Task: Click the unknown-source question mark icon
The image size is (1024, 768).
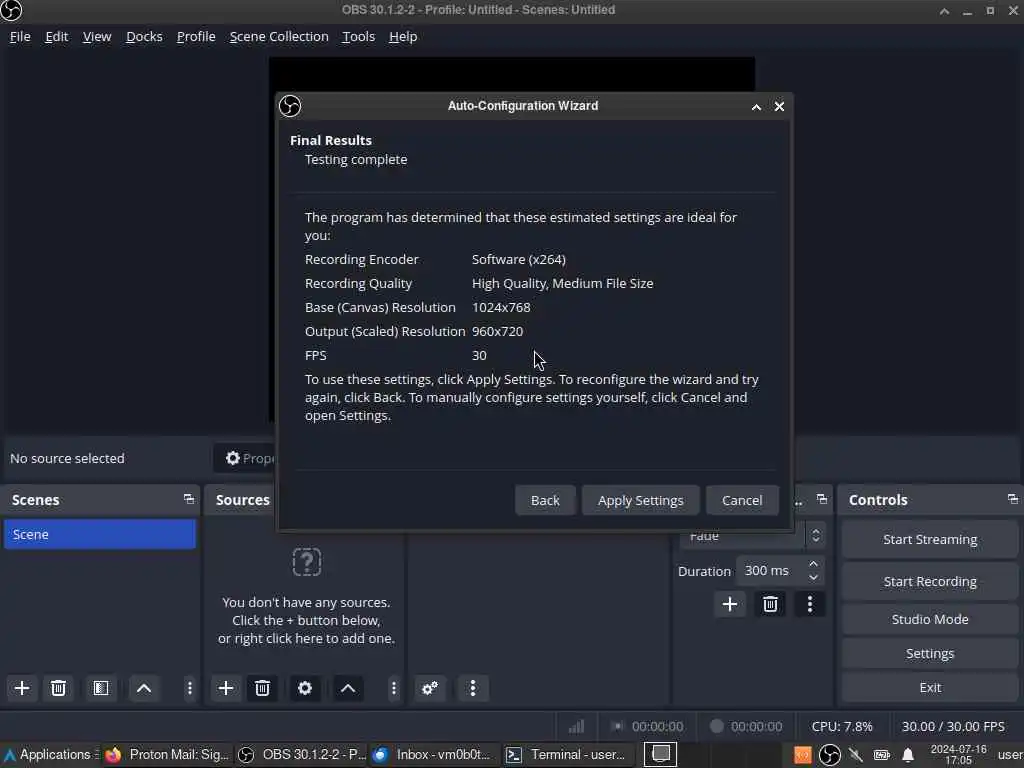Action: click(x=306, y=562)
